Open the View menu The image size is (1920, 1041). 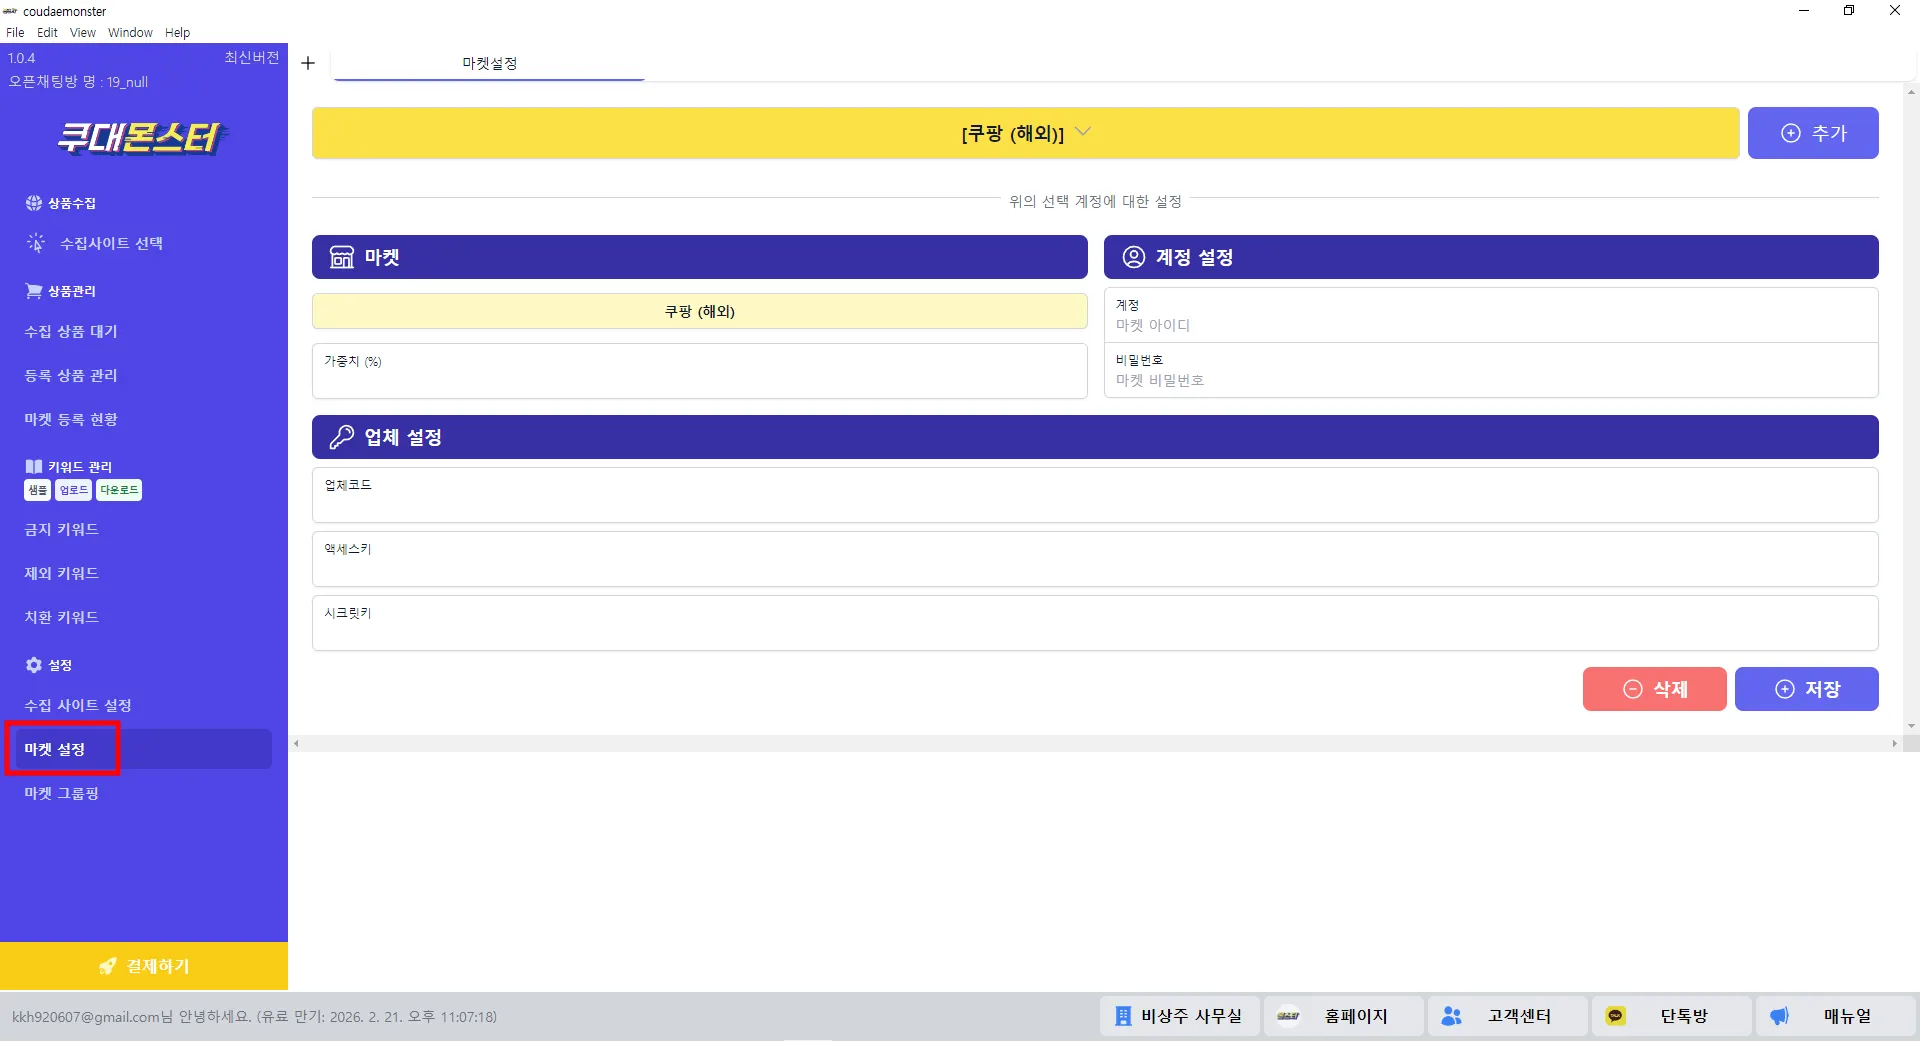point(83,32)
